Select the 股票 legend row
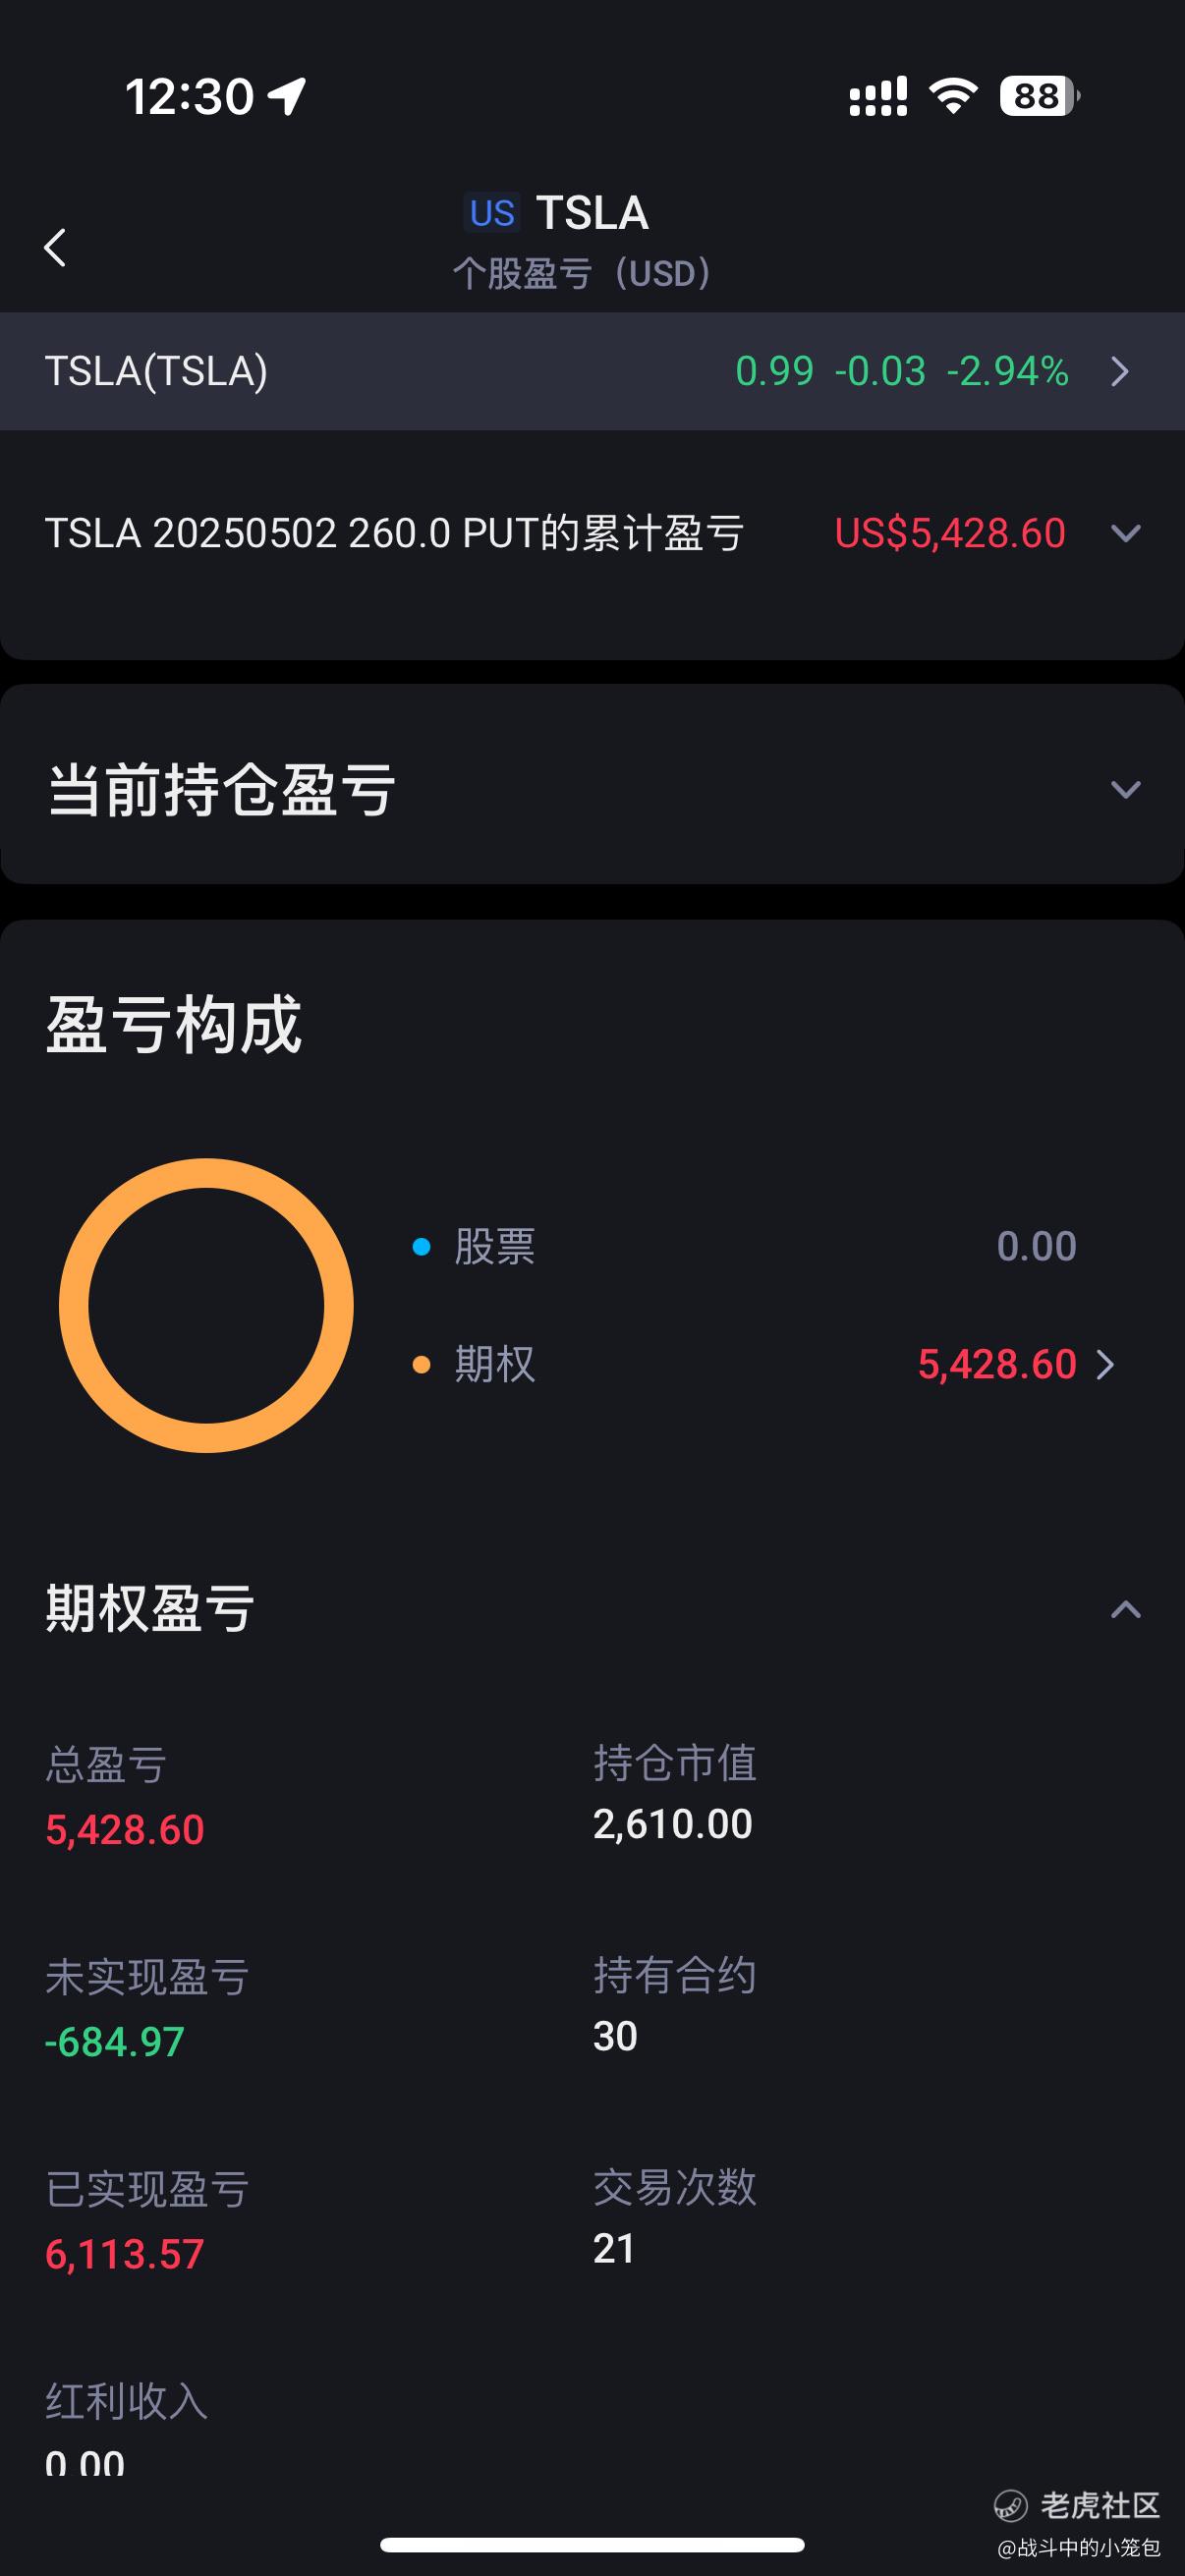 point(745,1246)
